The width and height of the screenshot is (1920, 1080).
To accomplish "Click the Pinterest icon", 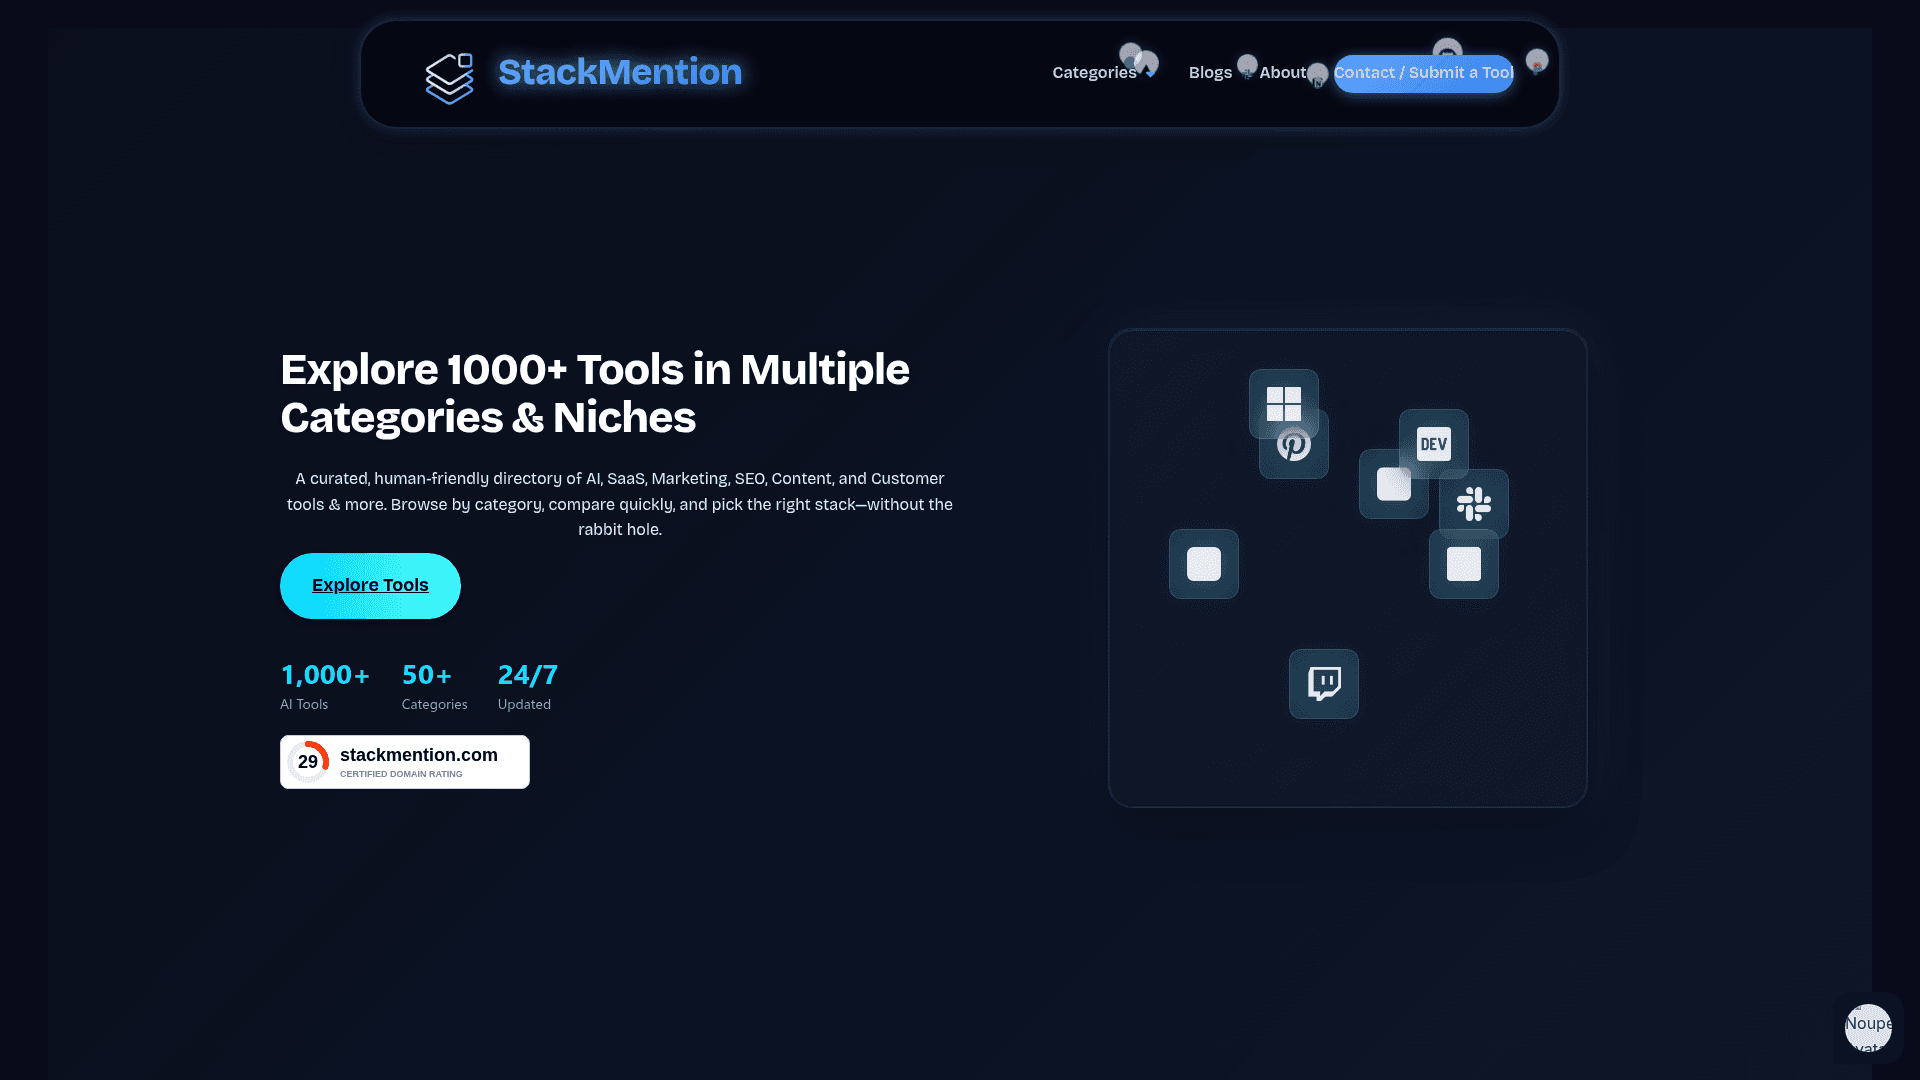I will point(1295,448).
